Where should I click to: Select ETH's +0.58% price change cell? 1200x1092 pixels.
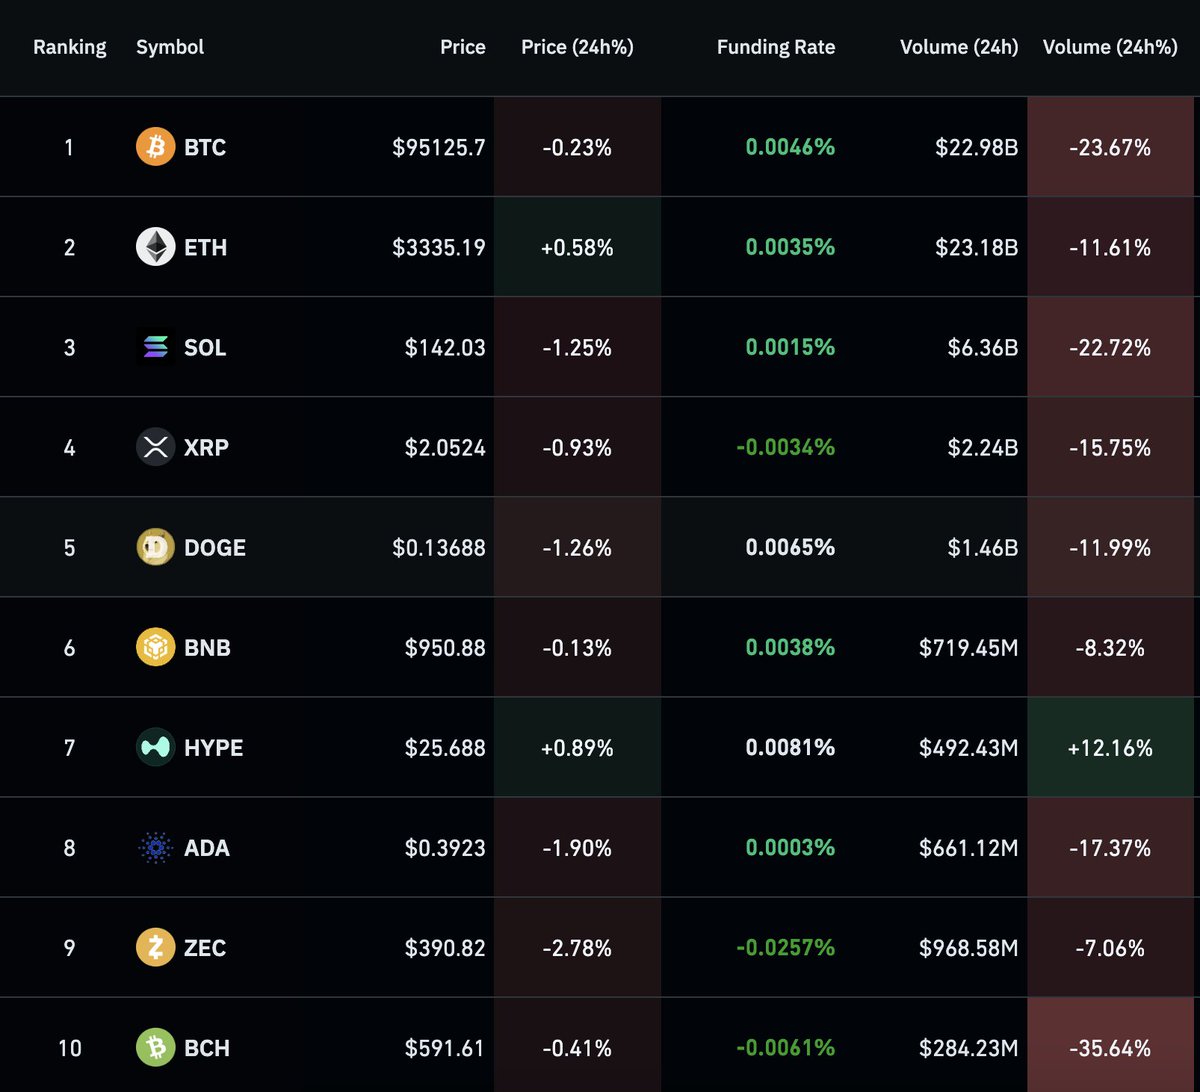tap(577, 246)
